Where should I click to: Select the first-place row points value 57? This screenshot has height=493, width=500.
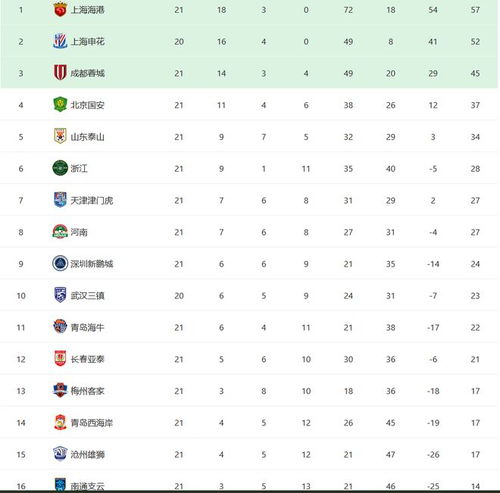475,10
